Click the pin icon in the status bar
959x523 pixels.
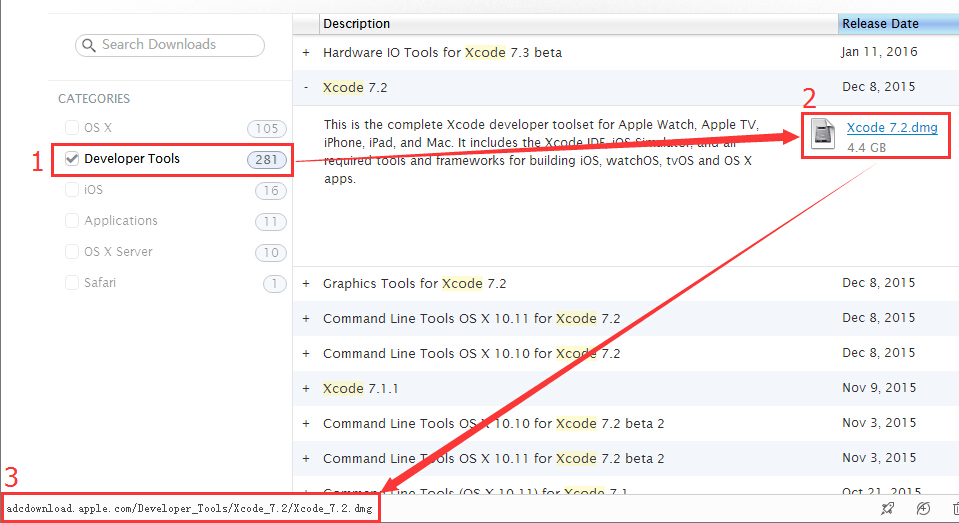pyautogui.click(x=887, y=508)
